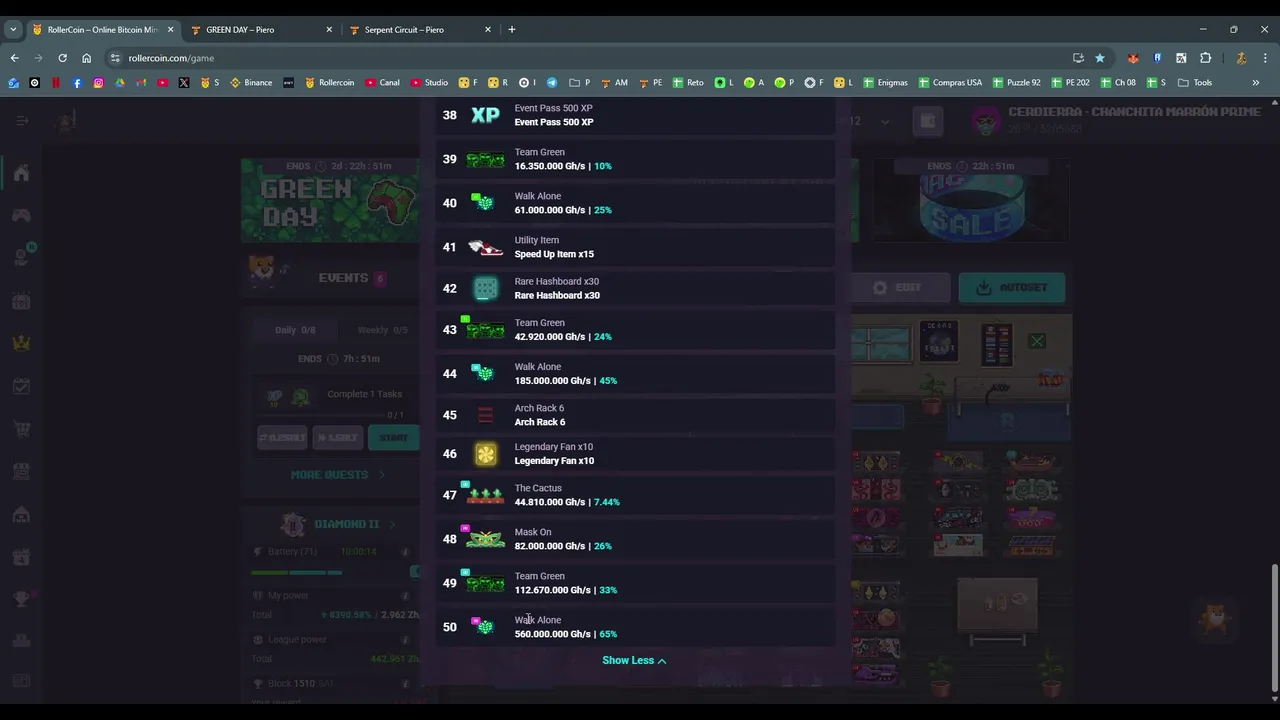Go back with the browser back arrow
This screenshot has height=720, width=1280.
click(x=14, y=58)
